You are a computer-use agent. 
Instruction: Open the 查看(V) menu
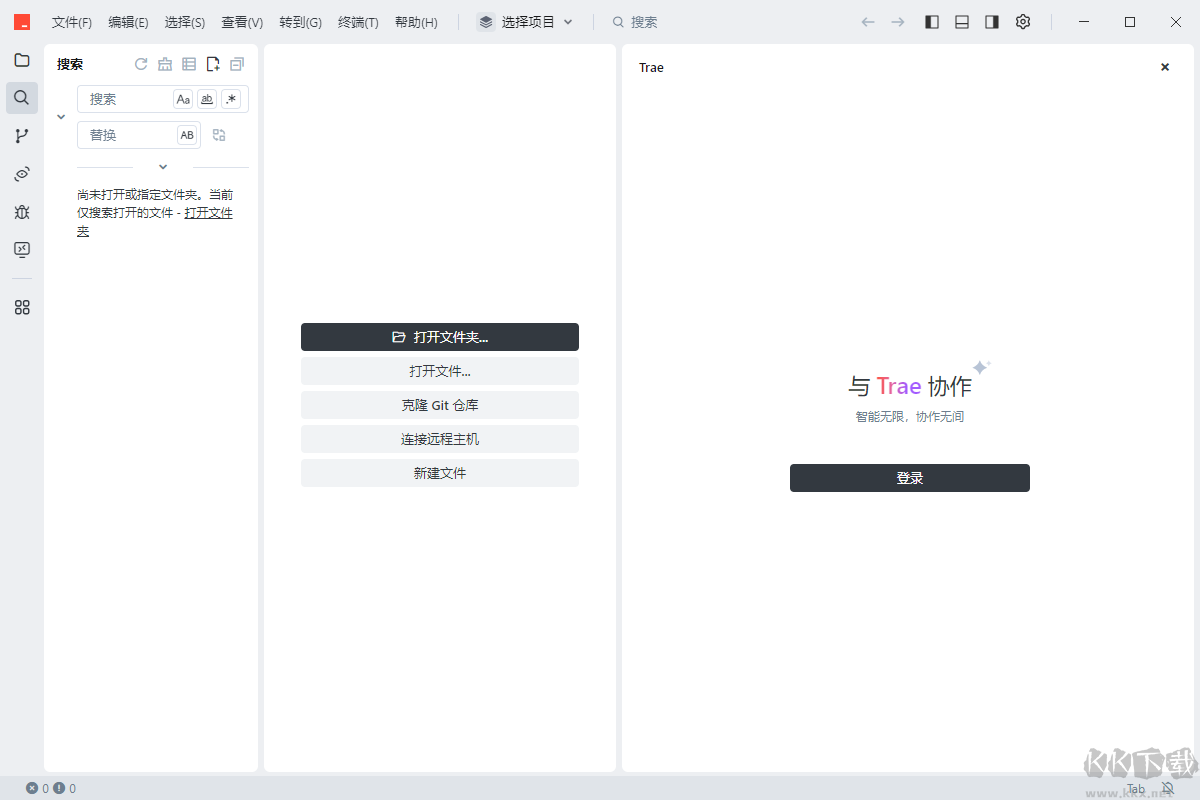pos(242,22)
